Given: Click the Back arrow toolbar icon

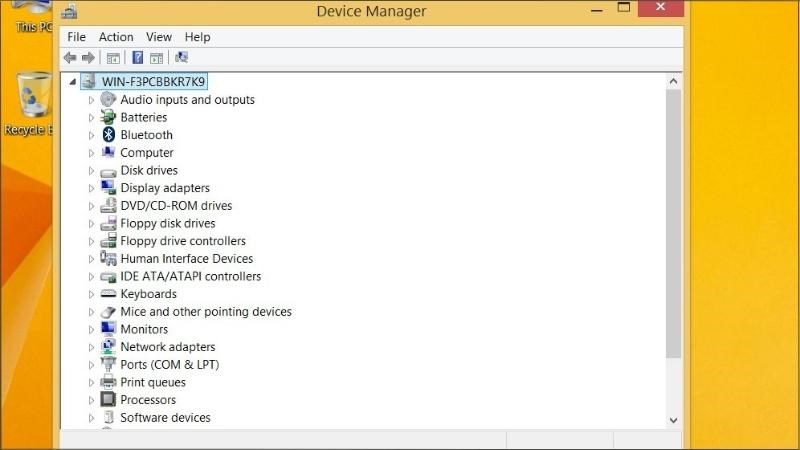Looking at the screenshot, I should point(70,58).
